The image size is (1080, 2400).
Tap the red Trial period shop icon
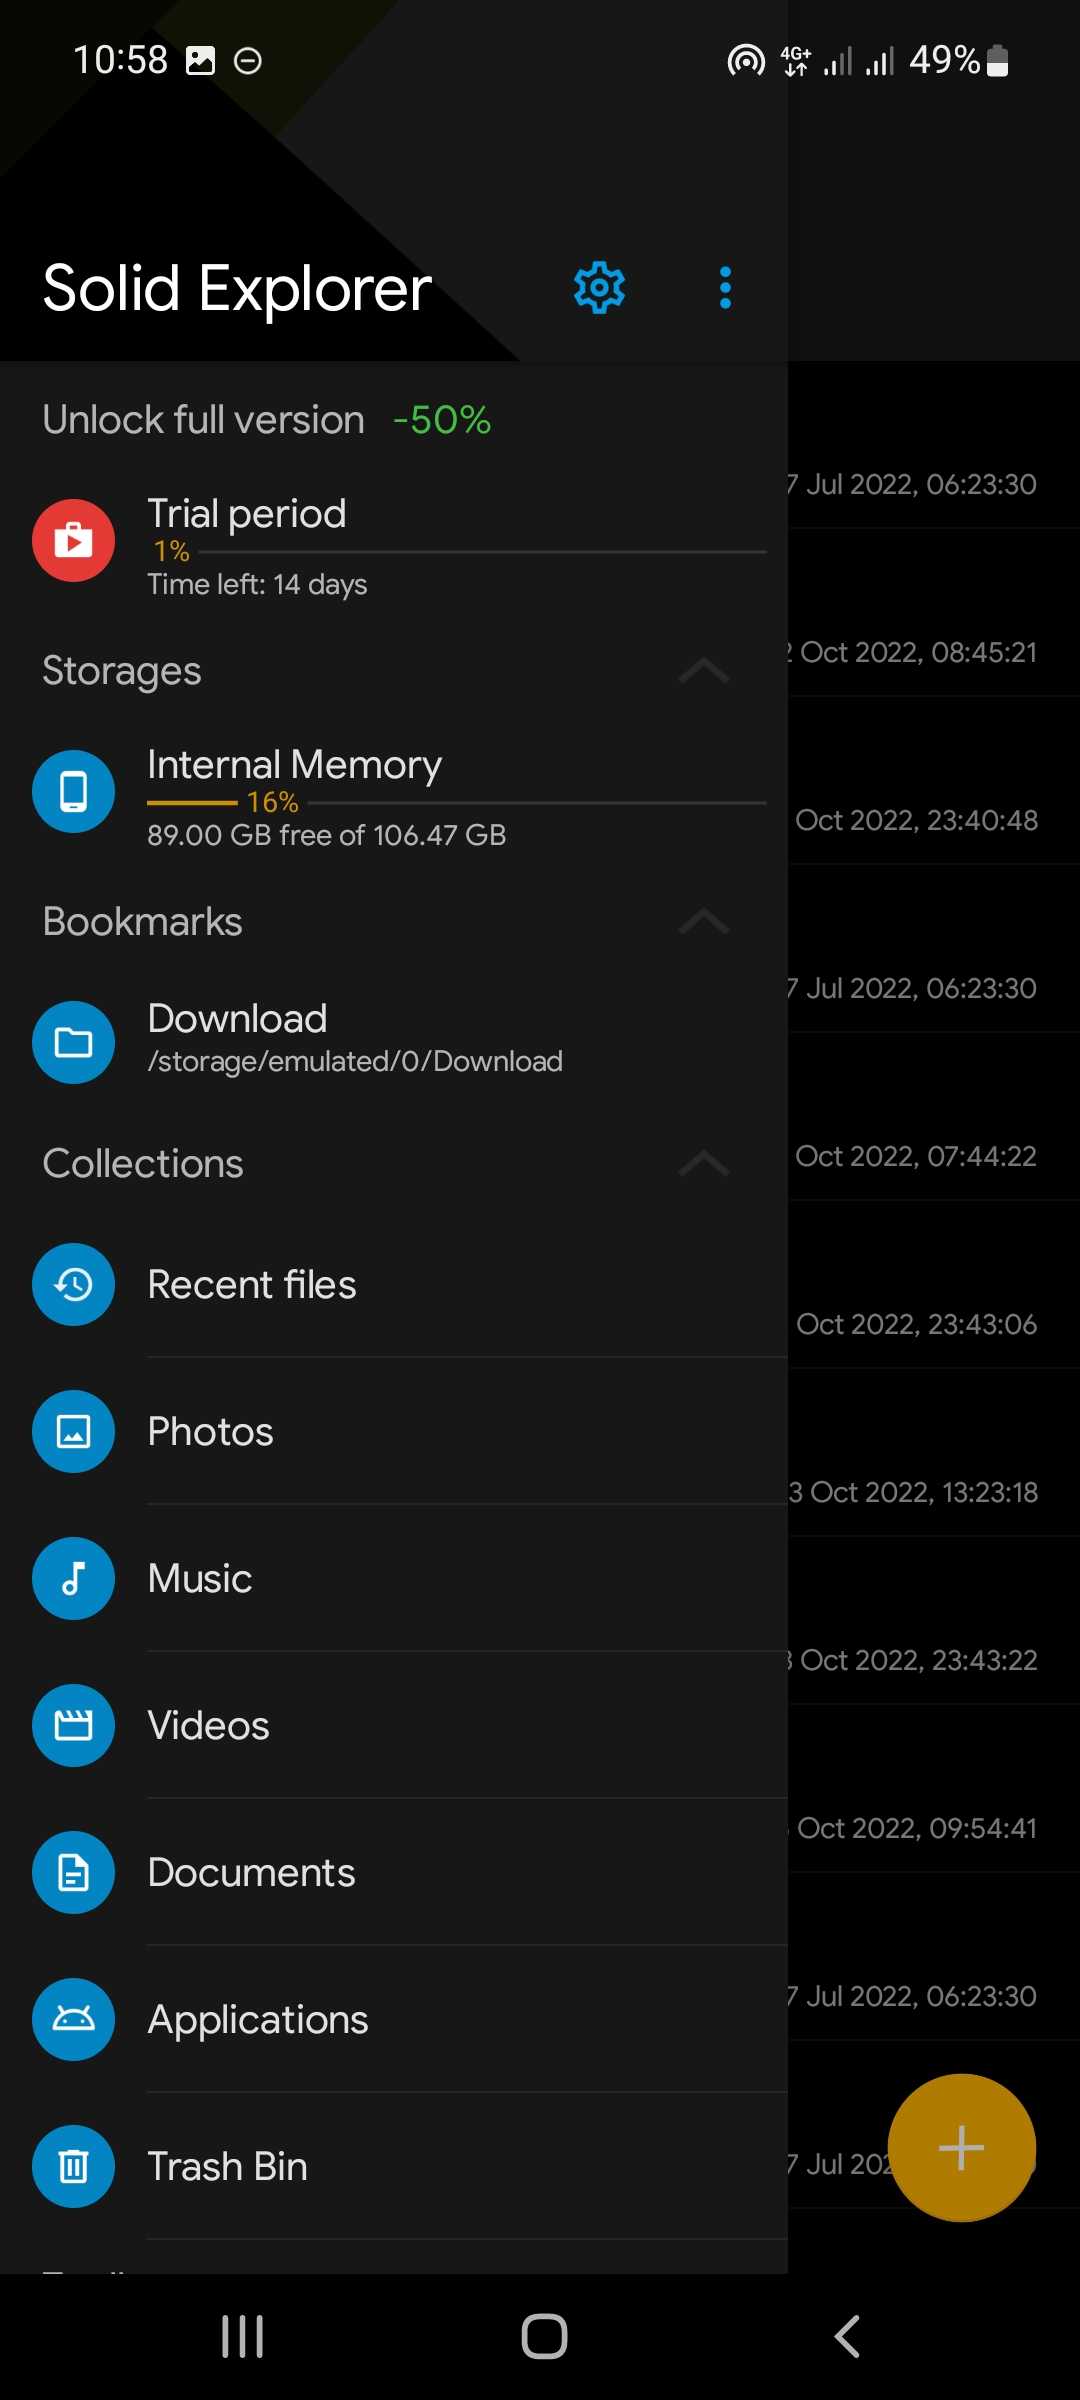click(x=73, y=540)
